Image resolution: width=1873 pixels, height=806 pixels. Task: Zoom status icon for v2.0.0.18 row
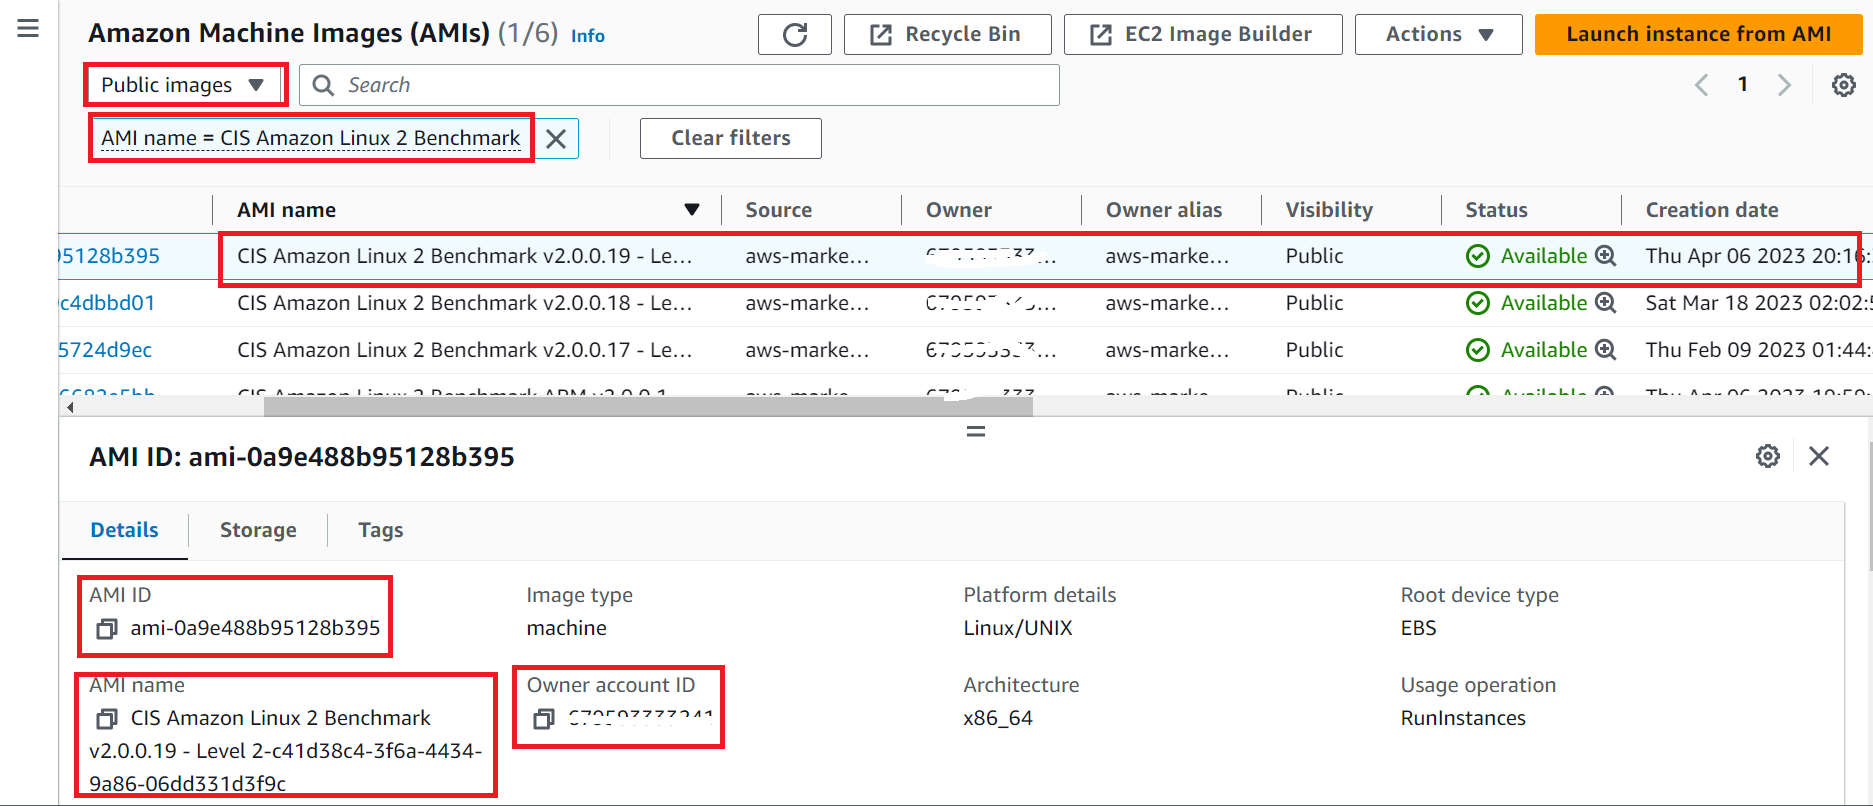click(1605, 303)
